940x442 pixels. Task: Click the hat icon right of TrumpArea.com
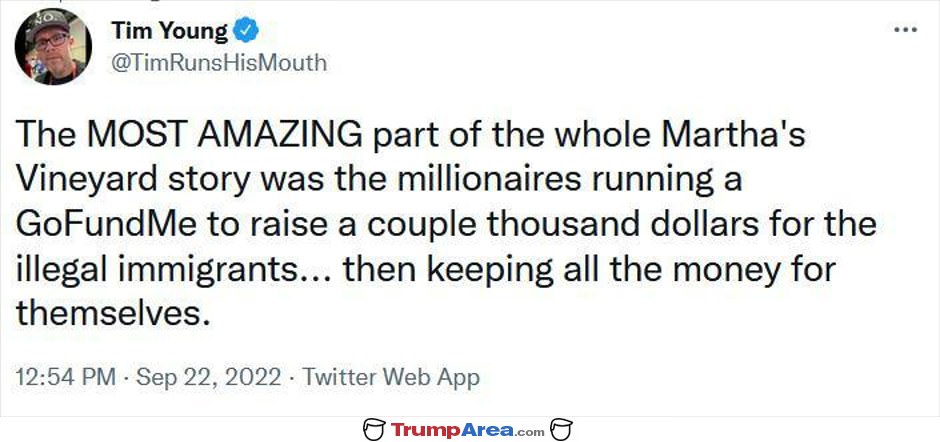click(562, 429)
